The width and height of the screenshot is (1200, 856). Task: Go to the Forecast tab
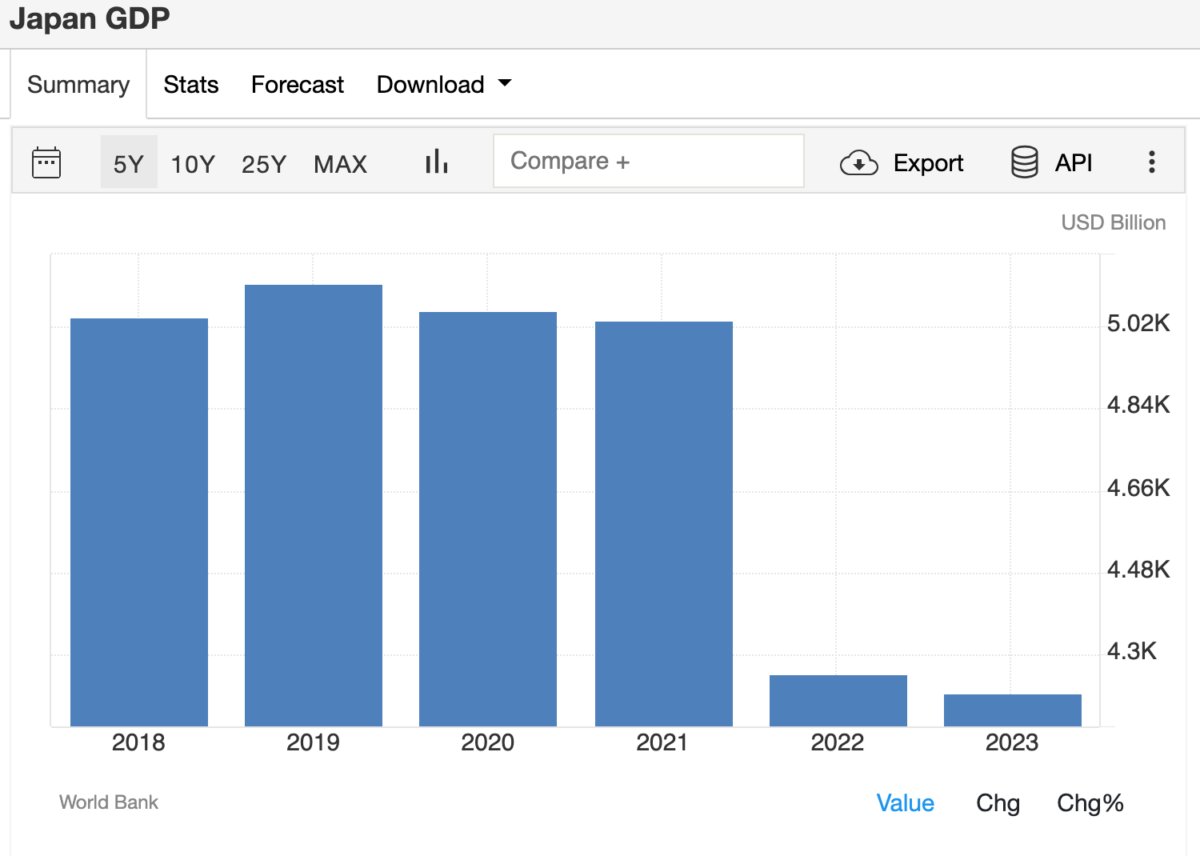tap(297, 85)
